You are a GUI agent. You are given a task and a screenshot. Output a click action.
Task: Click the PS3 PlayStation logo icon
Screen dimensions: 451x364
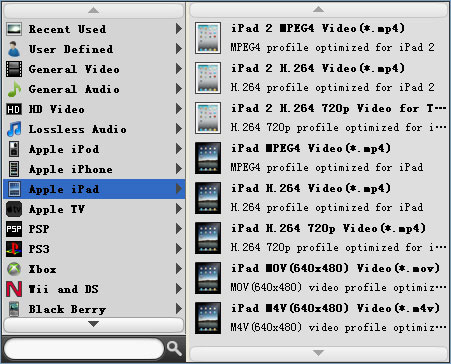[x=14, y=249]
